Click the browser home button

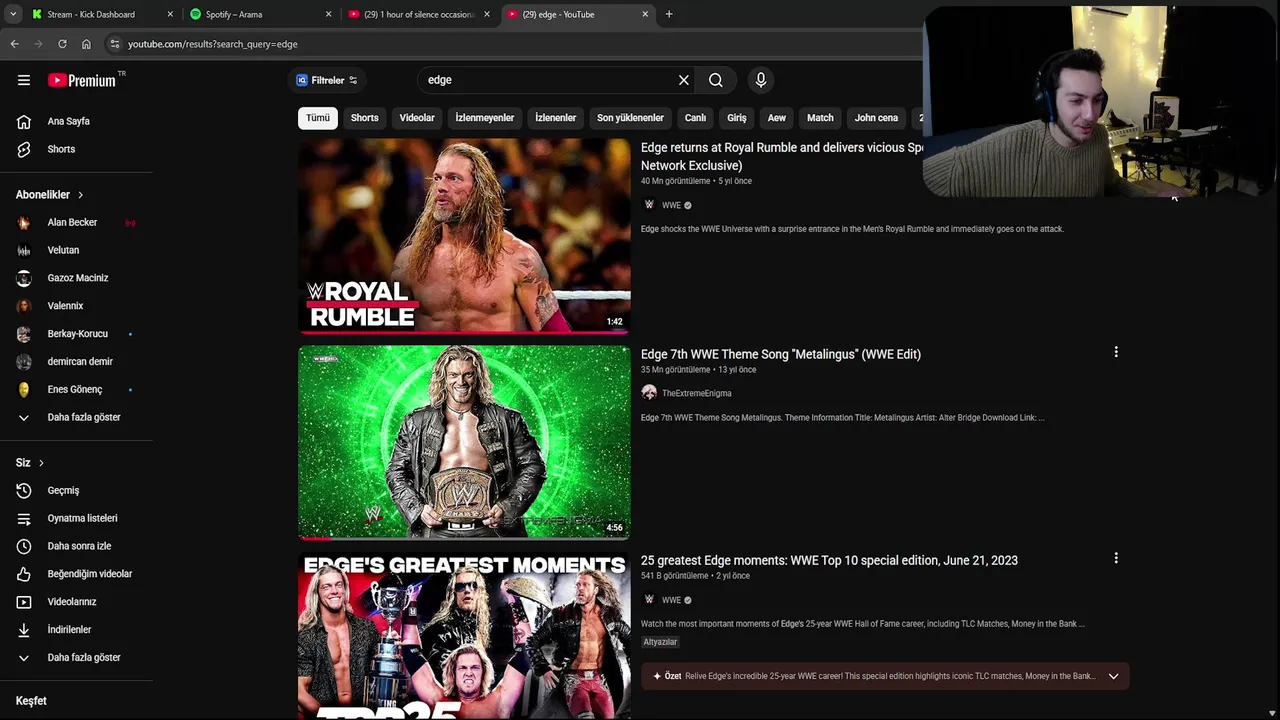click(86, 44)
